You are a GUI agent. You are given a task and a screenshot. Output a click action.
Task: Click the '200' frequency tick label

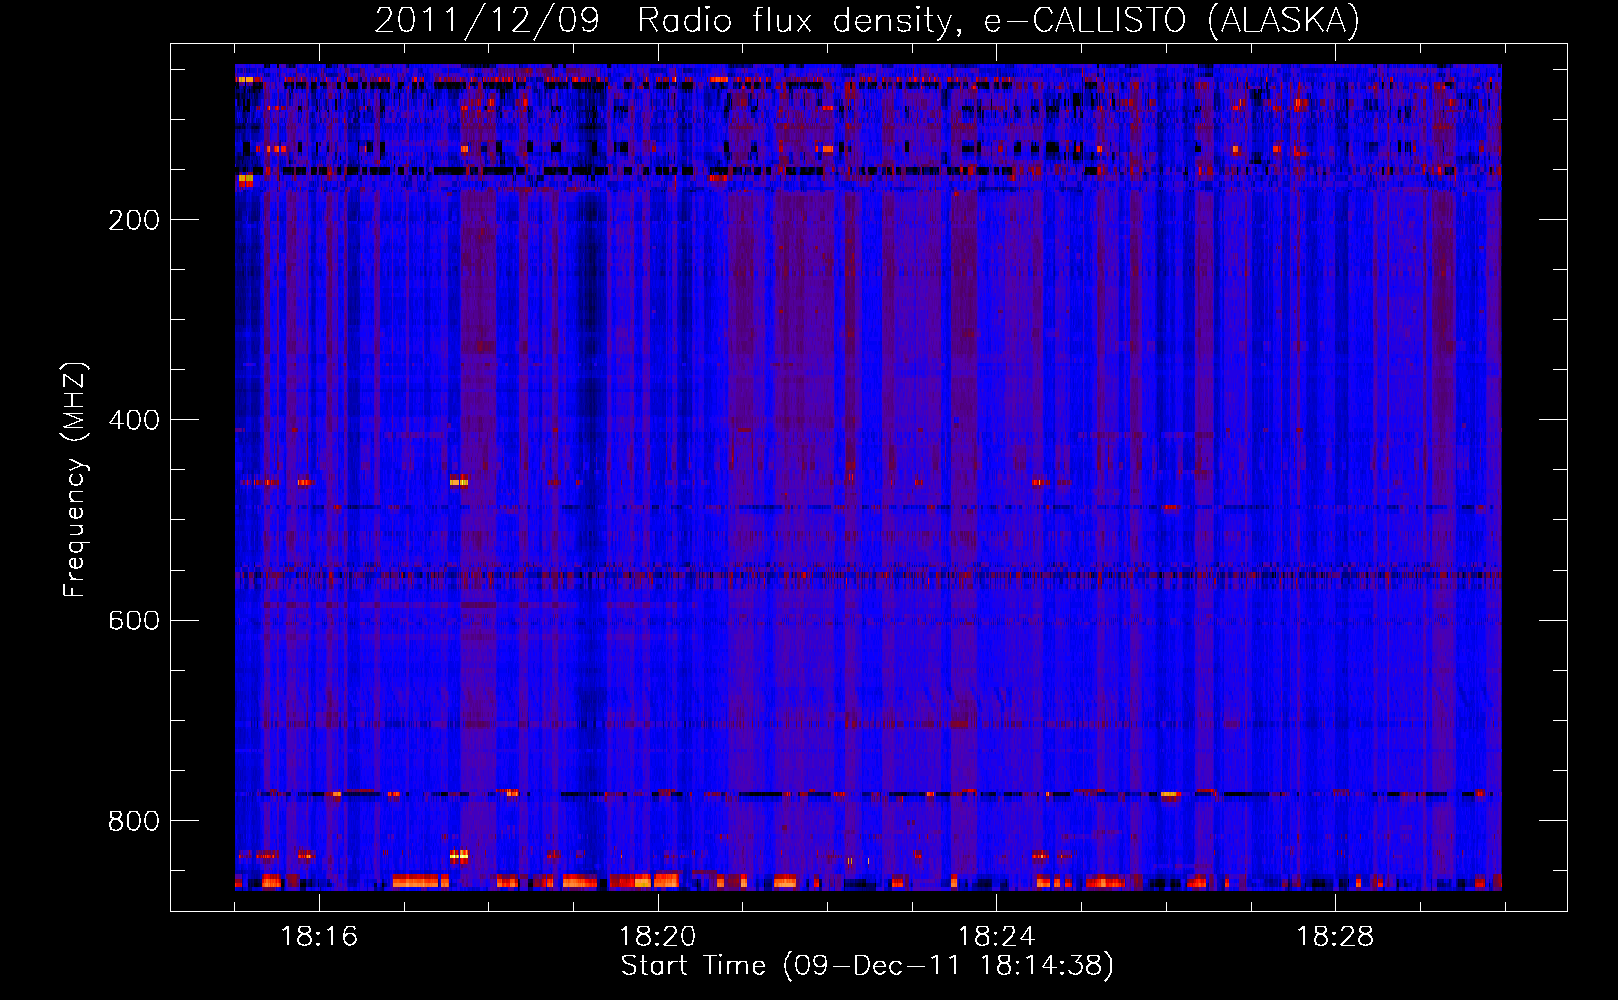tap(134, 220)
